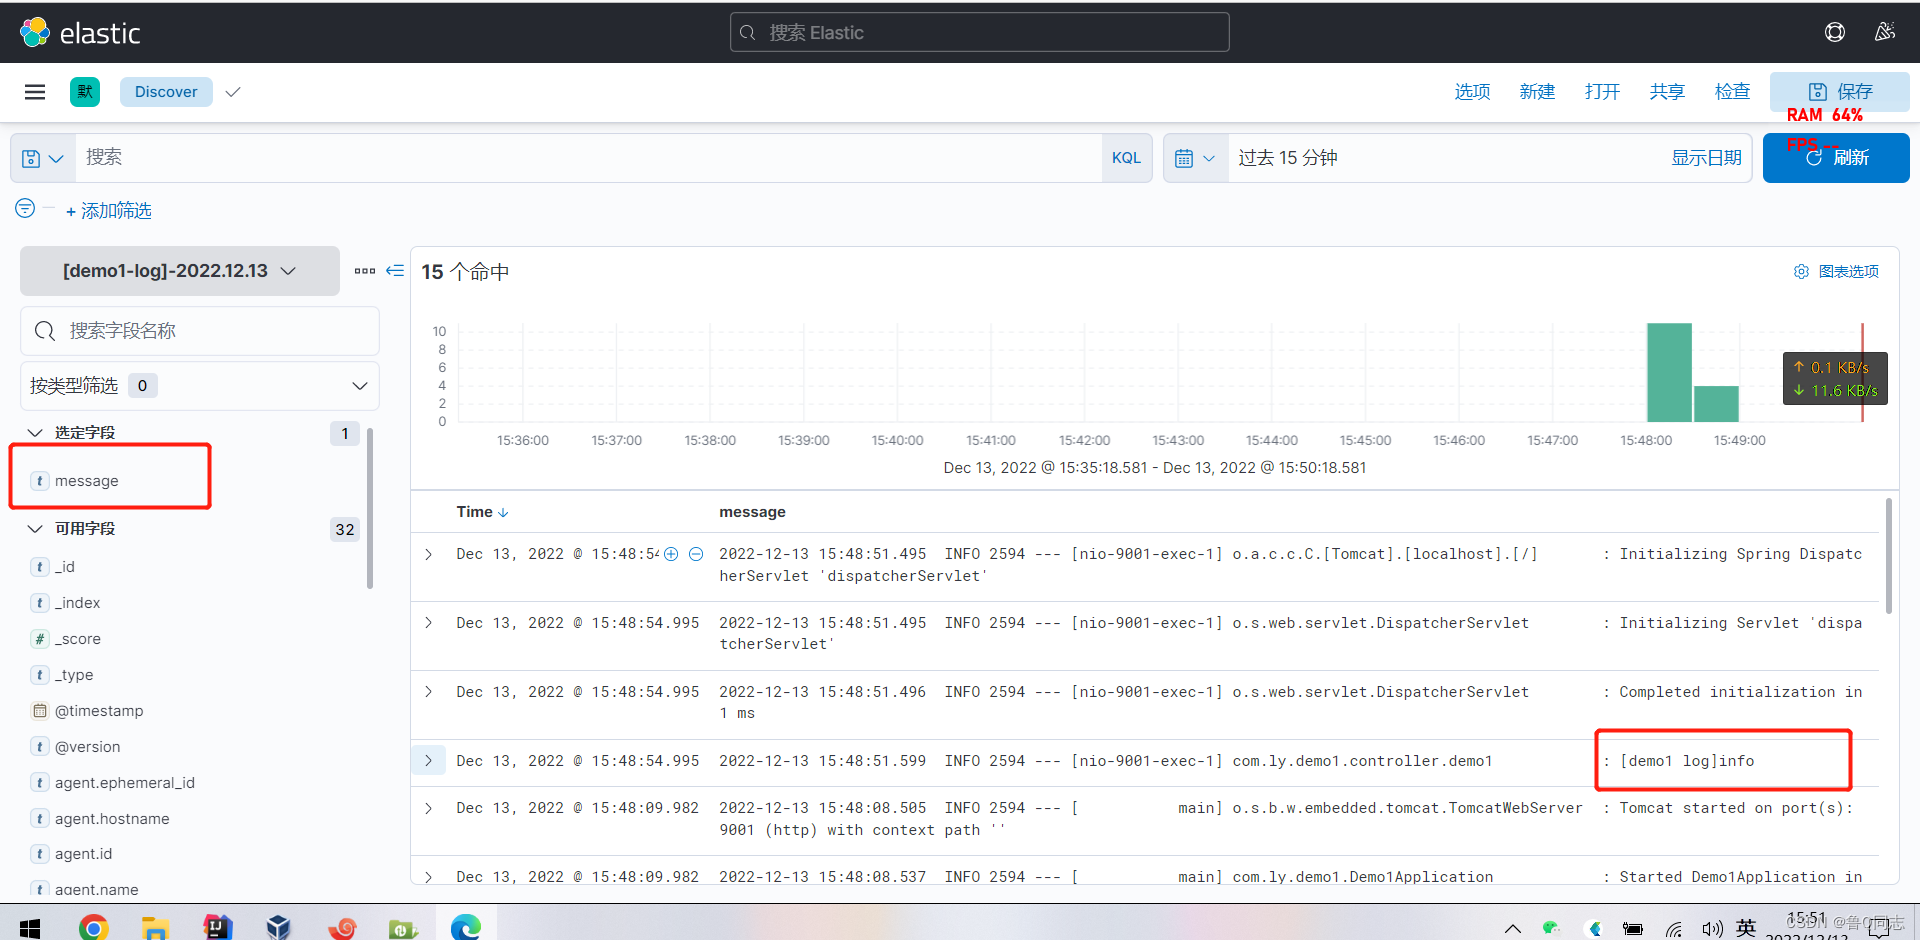This screenshot has height=940, width=1920.
Task: Click the field list scrollbar
Action: (370, 508)
